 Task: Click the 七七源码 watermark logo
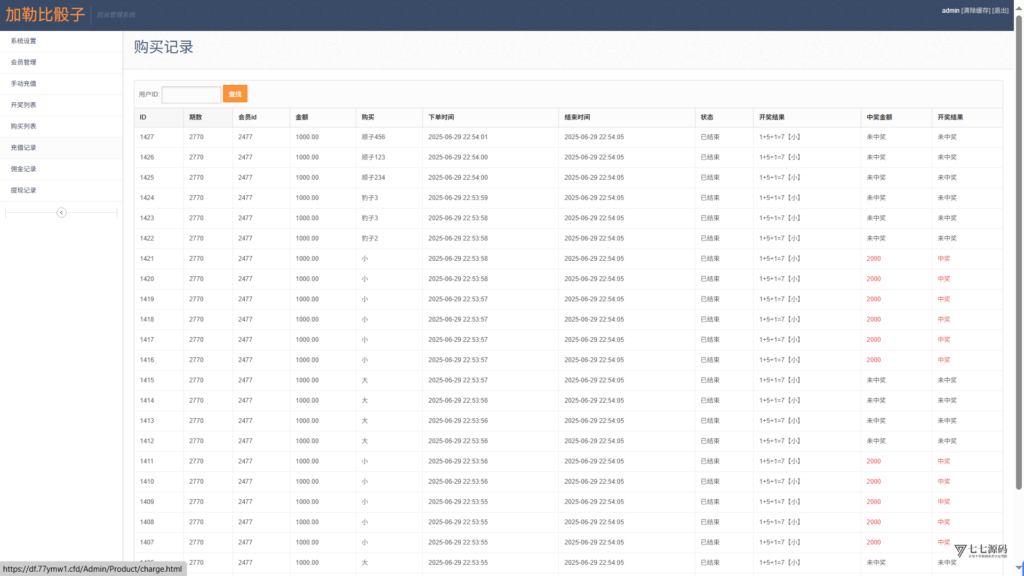point(980,551)
